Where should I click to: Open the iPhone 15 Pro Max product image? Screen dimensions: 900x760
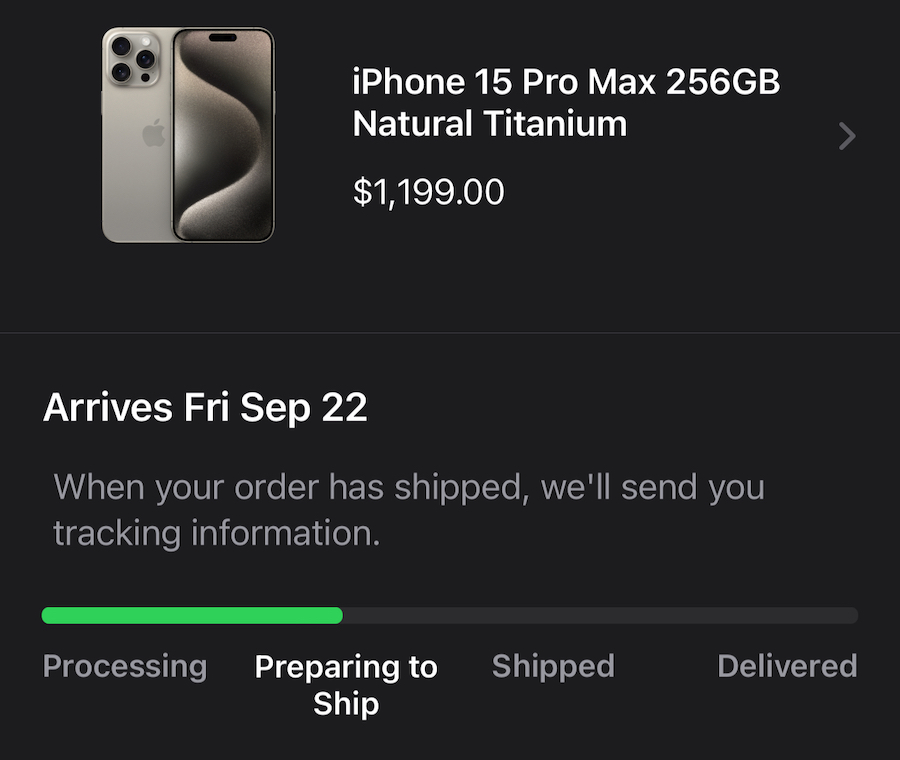pos(188,135)
